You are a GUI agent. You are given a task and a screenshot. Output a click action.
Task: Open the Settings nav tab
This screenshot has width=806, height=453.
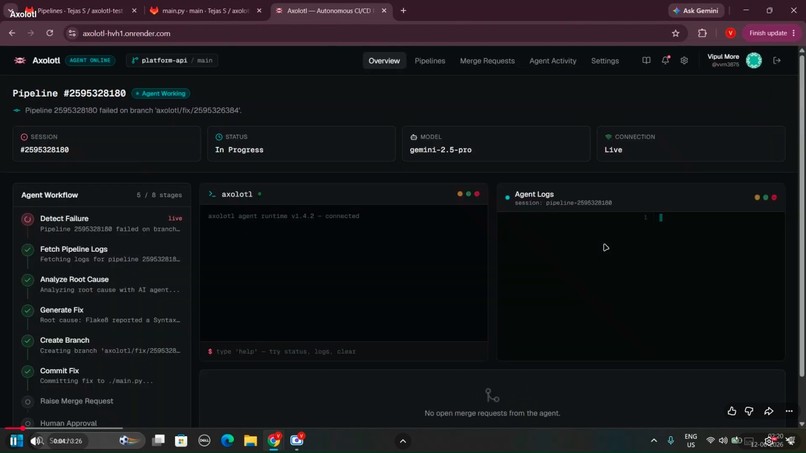(x=605, y=61)
